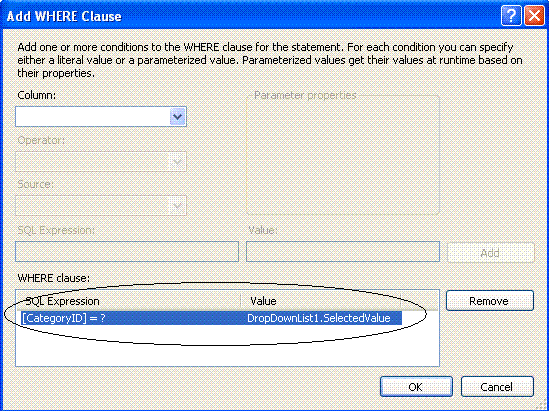Open the disabled Operator dropdown
Image resolution: width=549 pixels, height=411 pixels.
101,161
